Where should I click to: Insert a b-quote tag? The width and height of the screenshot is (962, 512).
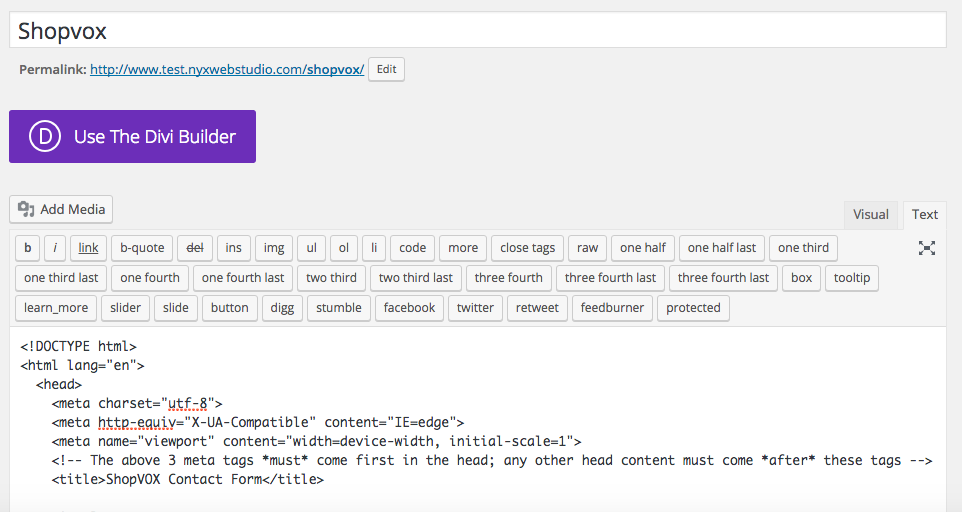(x=142, y=248)
